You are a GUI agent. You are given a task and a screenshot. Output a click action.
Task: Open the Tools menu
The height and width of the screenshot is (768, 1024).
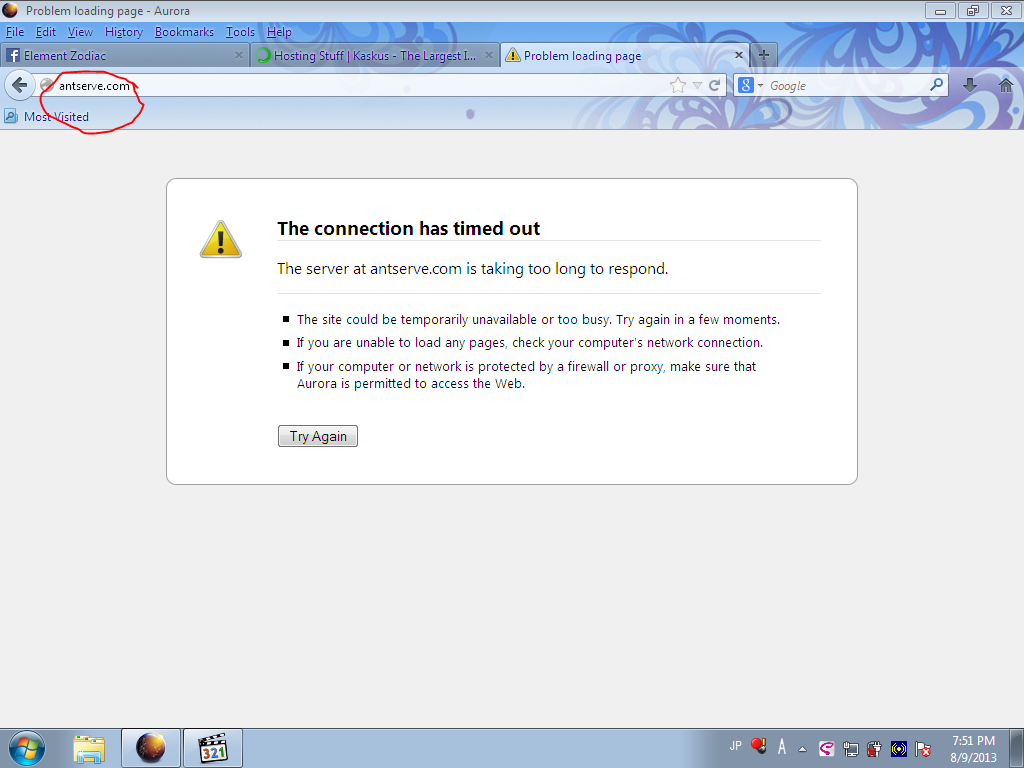point(240,31)
